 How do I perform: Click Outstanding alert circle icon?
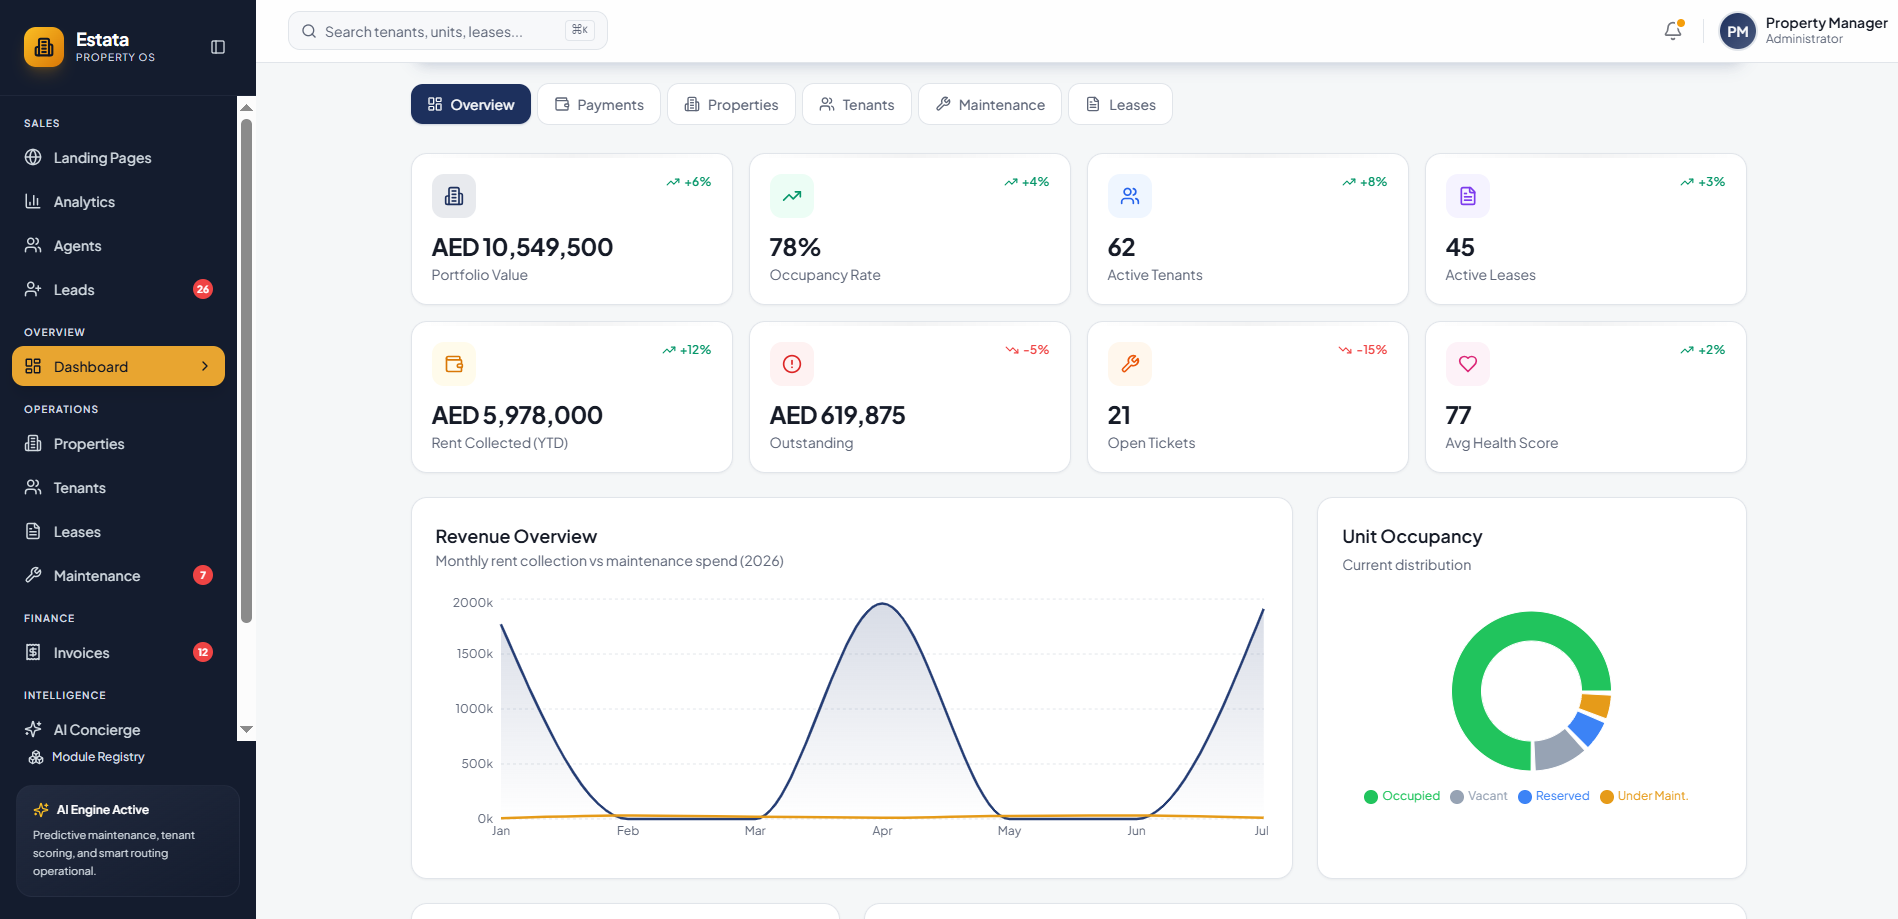pos(792,364)
